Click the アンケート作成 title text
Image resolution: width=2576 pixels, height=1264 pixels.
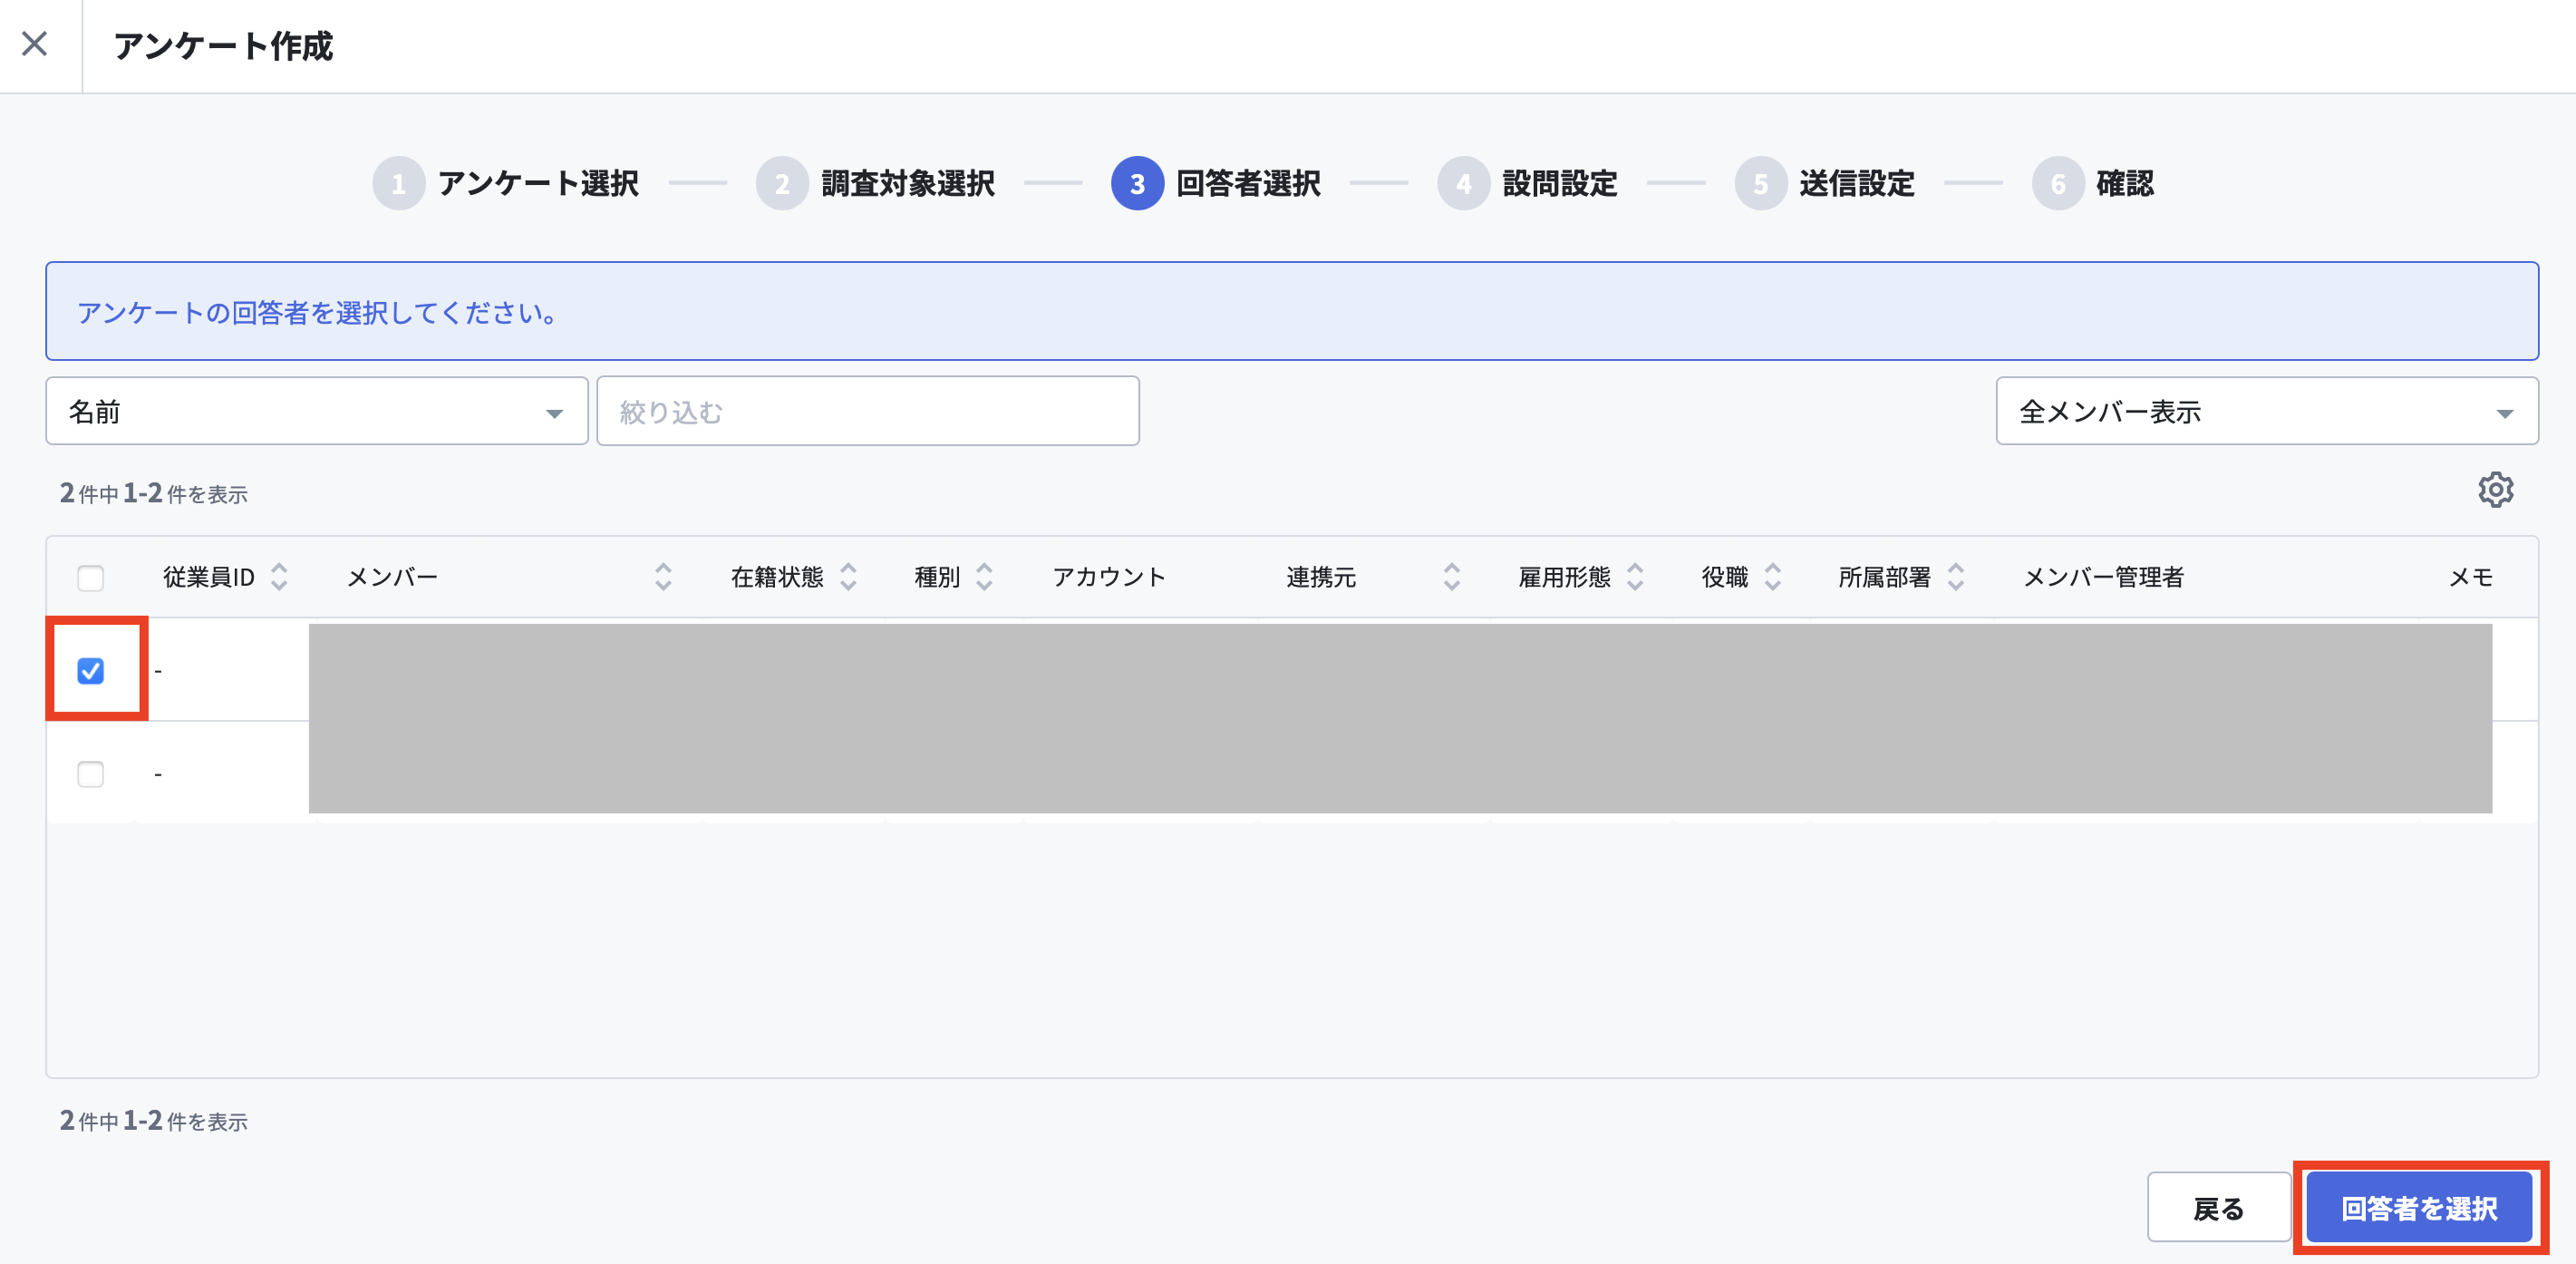(x=223, y=46)
